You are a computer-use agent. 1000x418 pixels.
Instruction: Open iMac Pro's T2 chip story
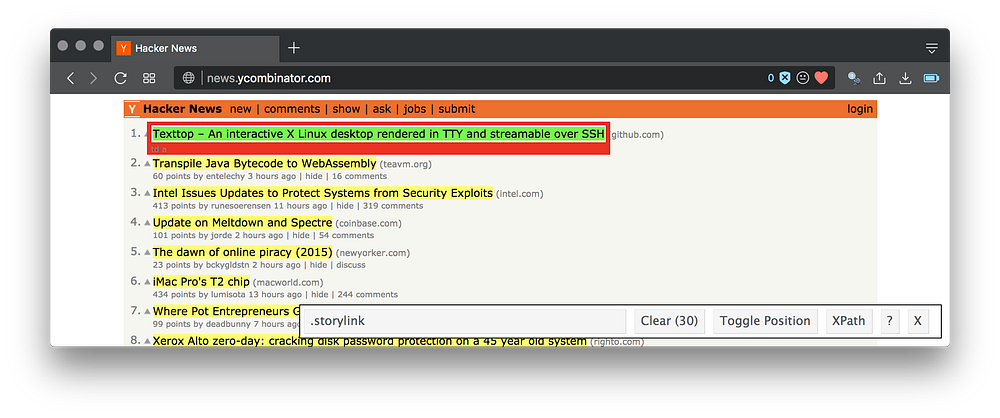tap(201, 281)
